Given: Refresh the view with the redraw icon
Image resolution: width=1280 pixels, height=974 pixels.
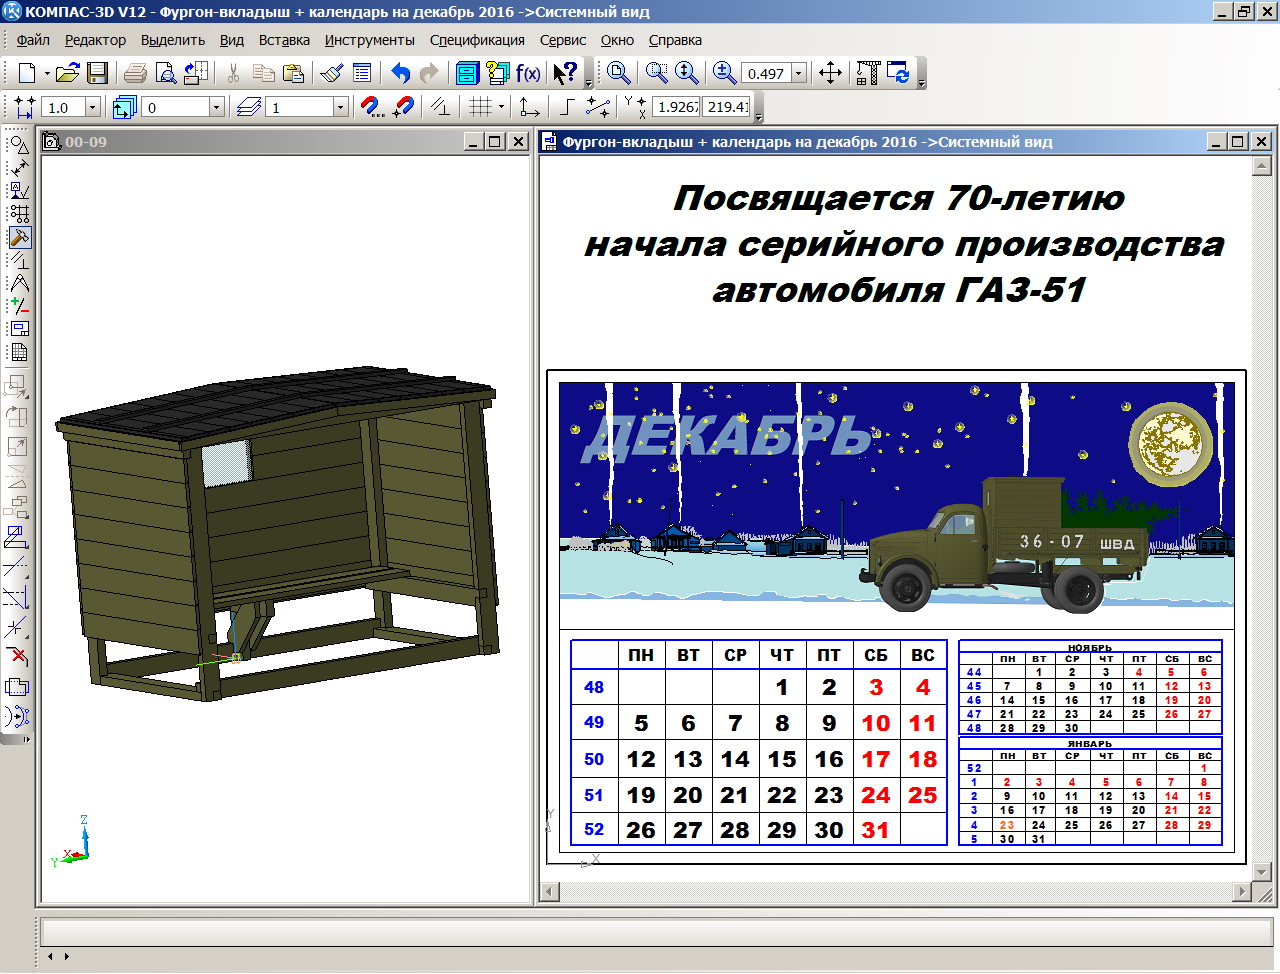Looking at the screenshot, I should (898, 73).
